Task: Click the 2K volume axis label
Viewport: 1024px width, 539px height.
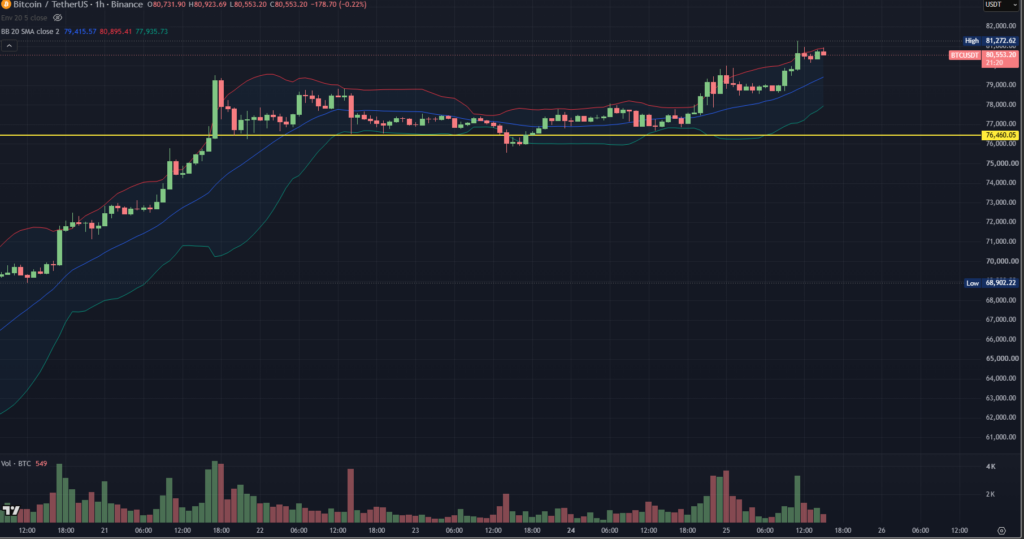Action: click(991, 494)
